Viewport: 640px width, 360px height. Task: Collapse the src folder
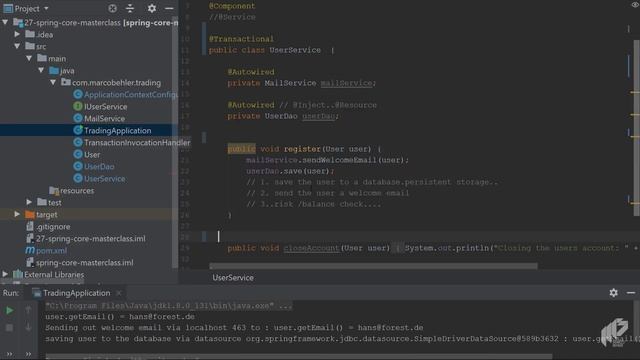coord(17,46)
